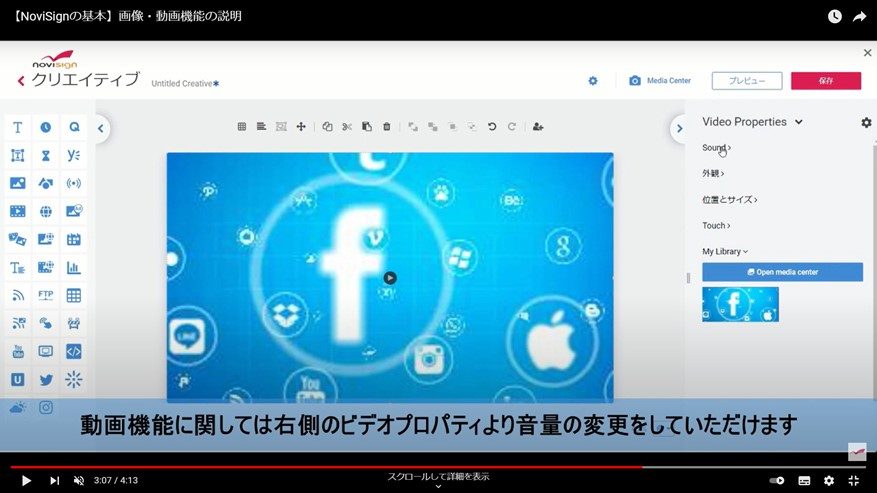The width and height of the screenshot is (877, 493).
Task: Play the video on the canvas
Action: click(390, 278)
